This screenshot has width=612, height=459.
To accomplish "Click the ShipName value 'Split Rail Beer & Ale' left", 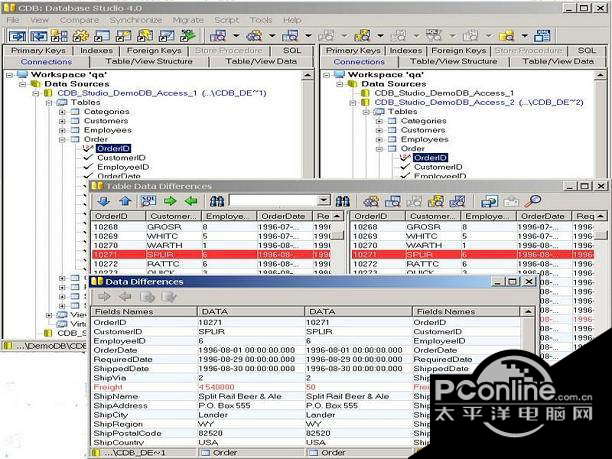I will point(240,397).
